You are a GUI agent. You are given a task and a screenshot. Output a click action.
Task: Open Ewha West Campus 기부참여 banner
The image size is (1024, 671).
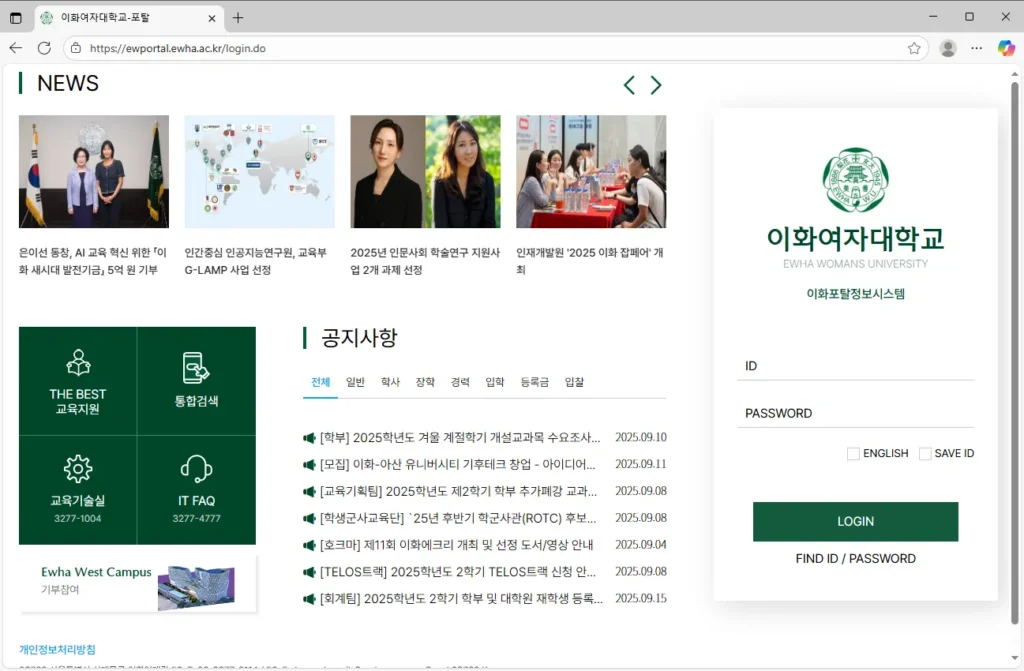pos(138,583)
